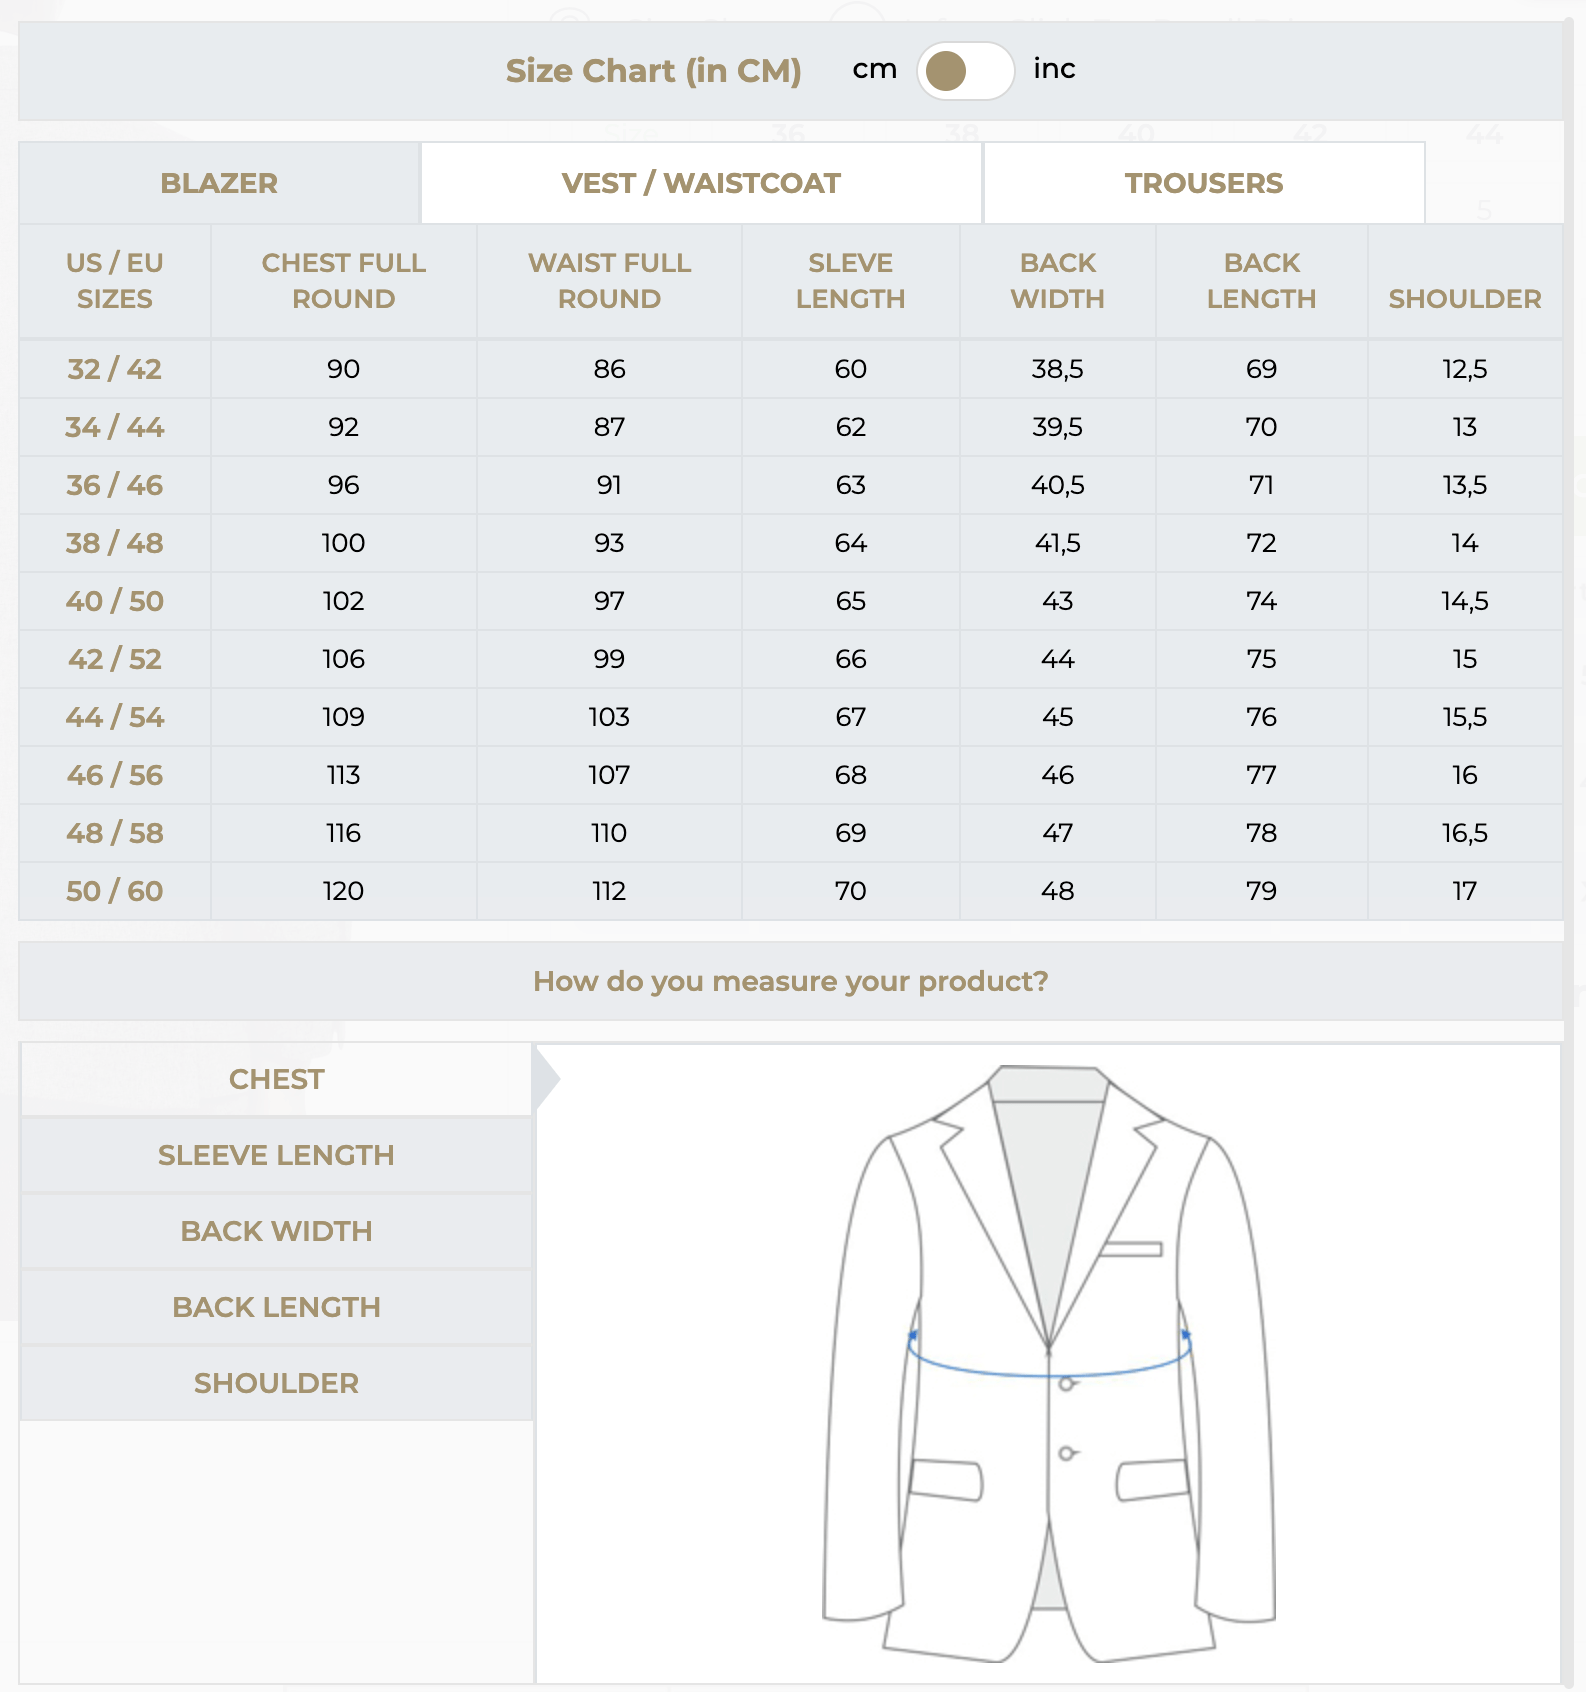This screenshot has width=1586, height=1692.
Task: Click the 'US / EU SIZES' column header
Action: [x=115, y=281]
